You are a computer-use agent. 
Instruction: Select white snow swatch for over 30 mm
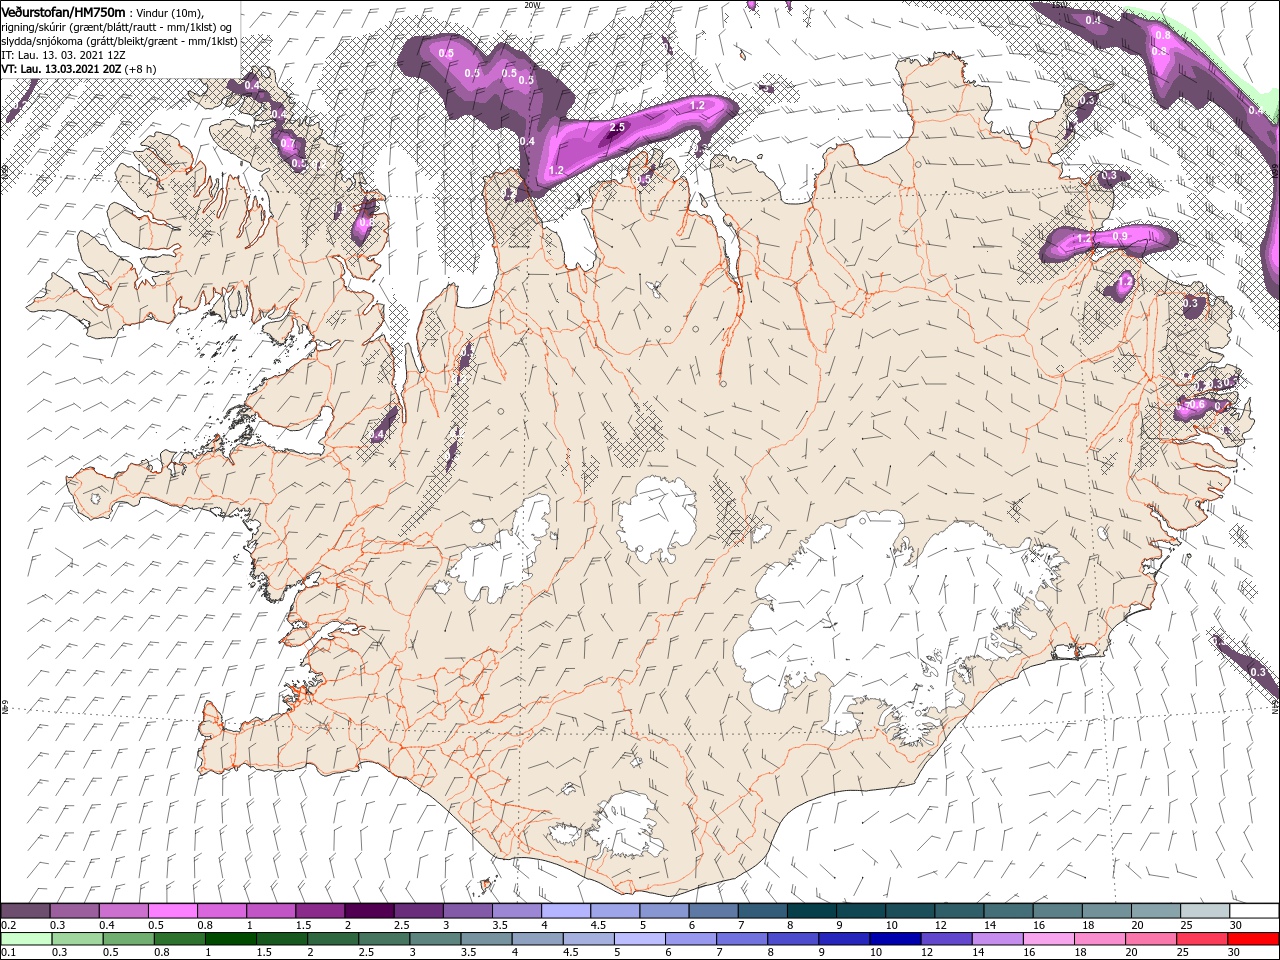tap(1255, 911)
